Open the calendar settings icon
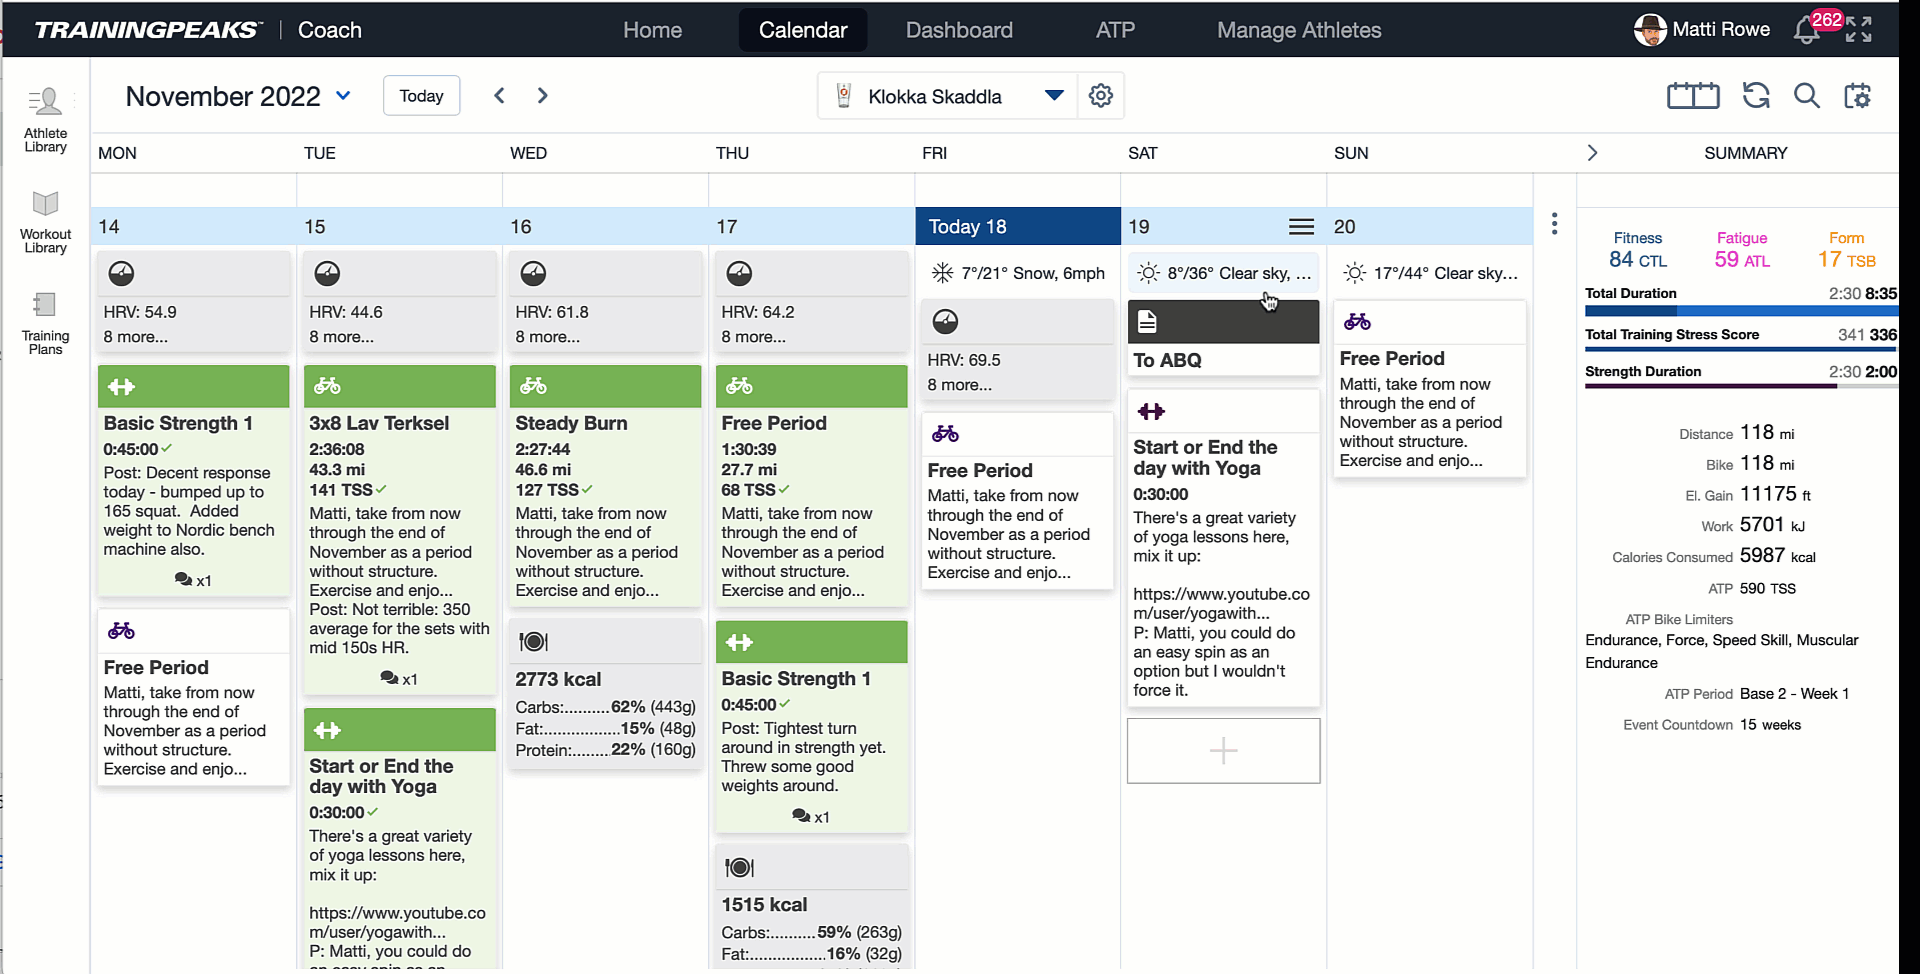Image resolution: width=1920 pixels, height=974 pixels. point(1858,96)
